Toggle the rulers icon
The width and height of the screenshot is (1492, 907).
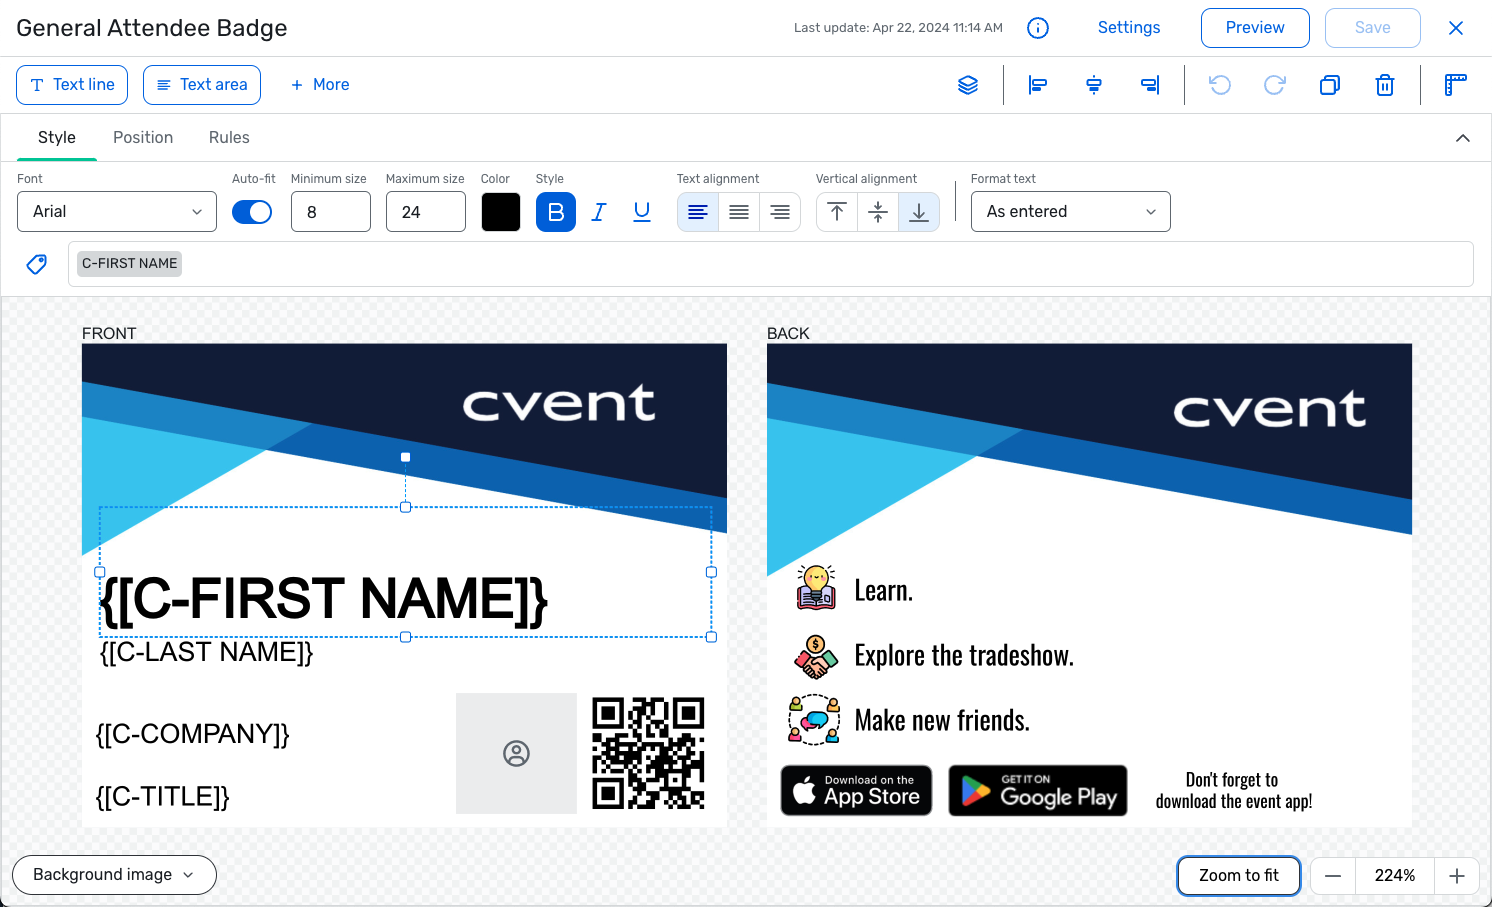1456,85
